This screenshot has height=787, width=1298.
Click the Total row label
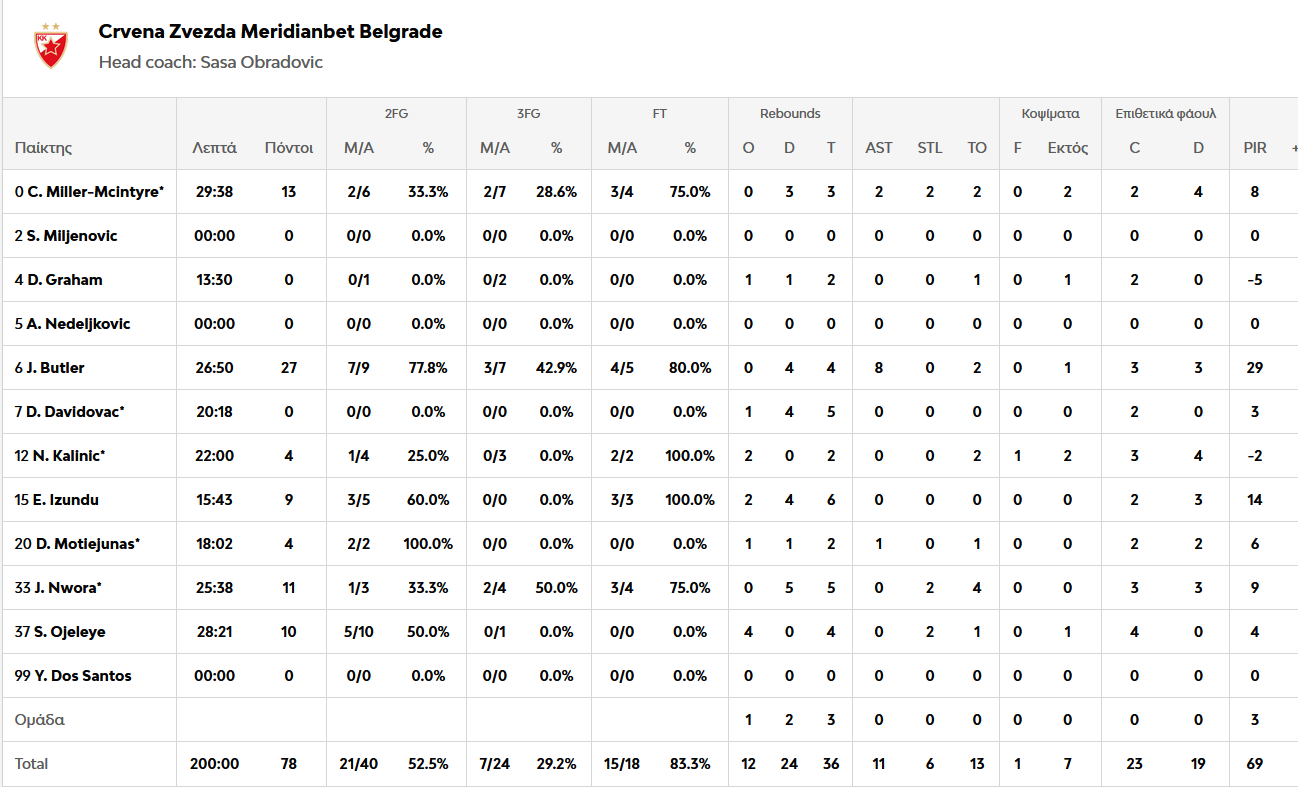pos(31,764)
